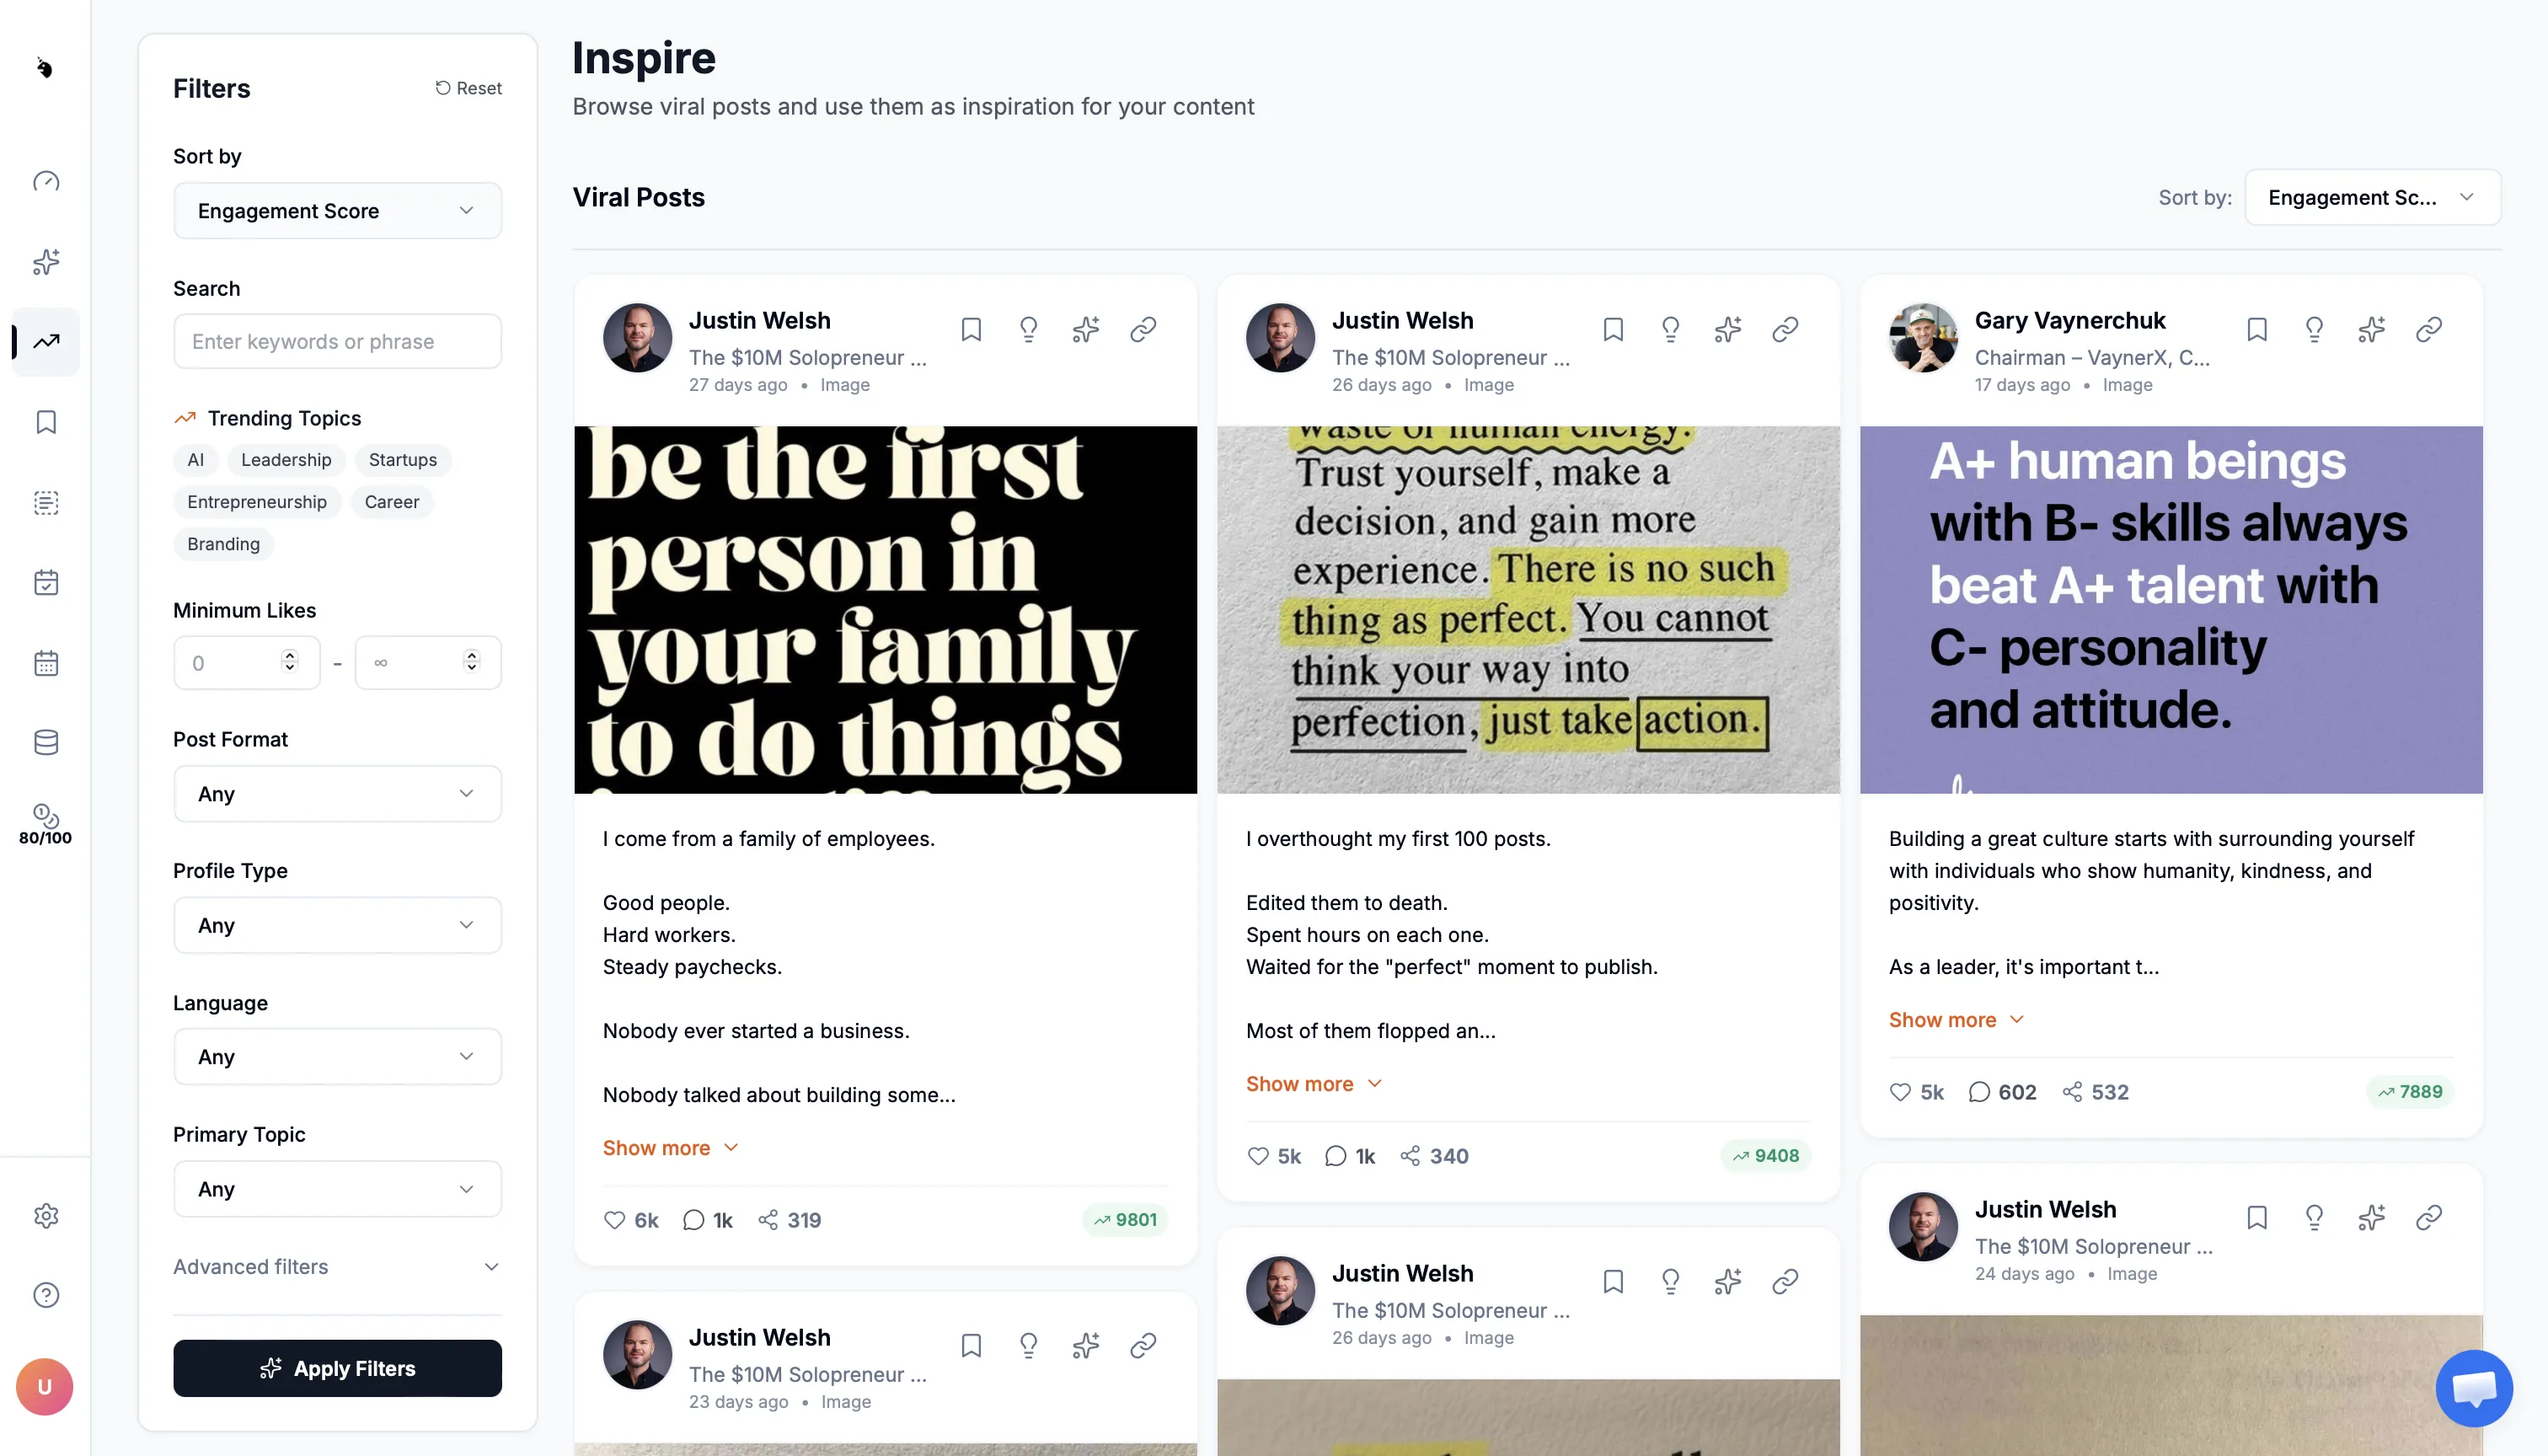This screenshot has height=1456, width=2548.
Task: Open the chat support bubble
Action: click(2474, 1388)
